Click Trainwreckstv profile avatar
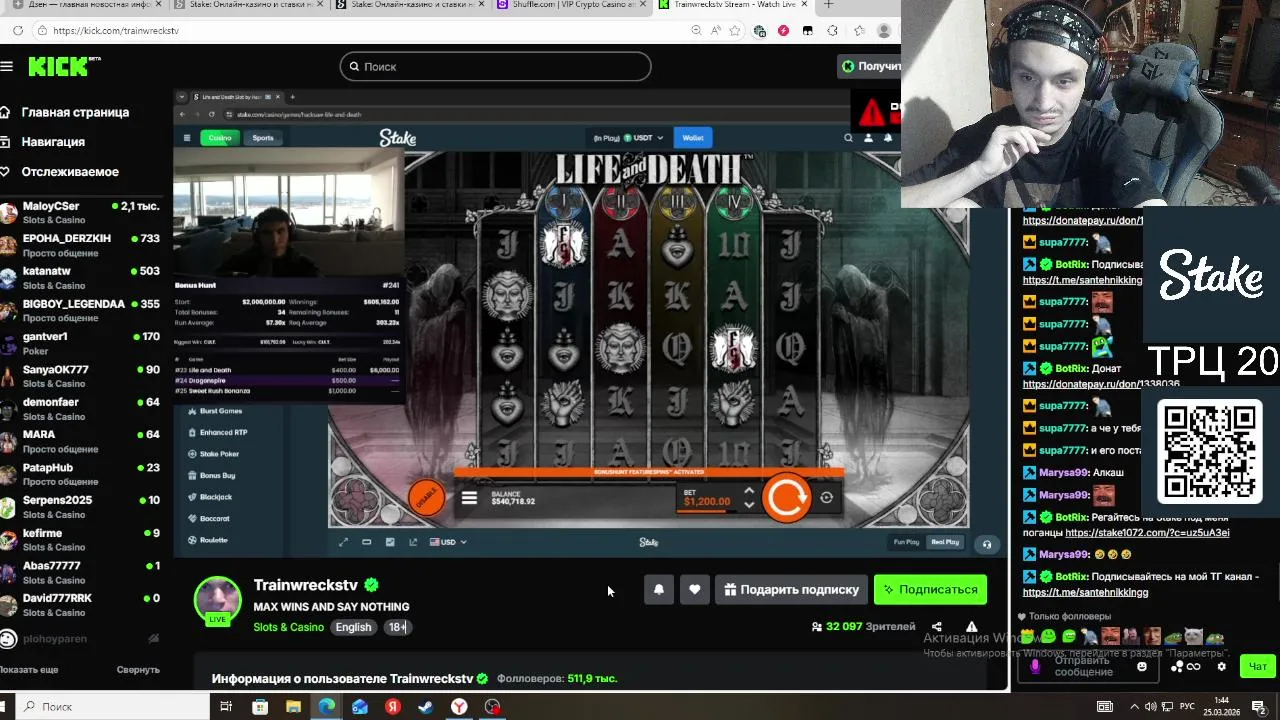1280x720 pixels. click(x=217, y=600)
